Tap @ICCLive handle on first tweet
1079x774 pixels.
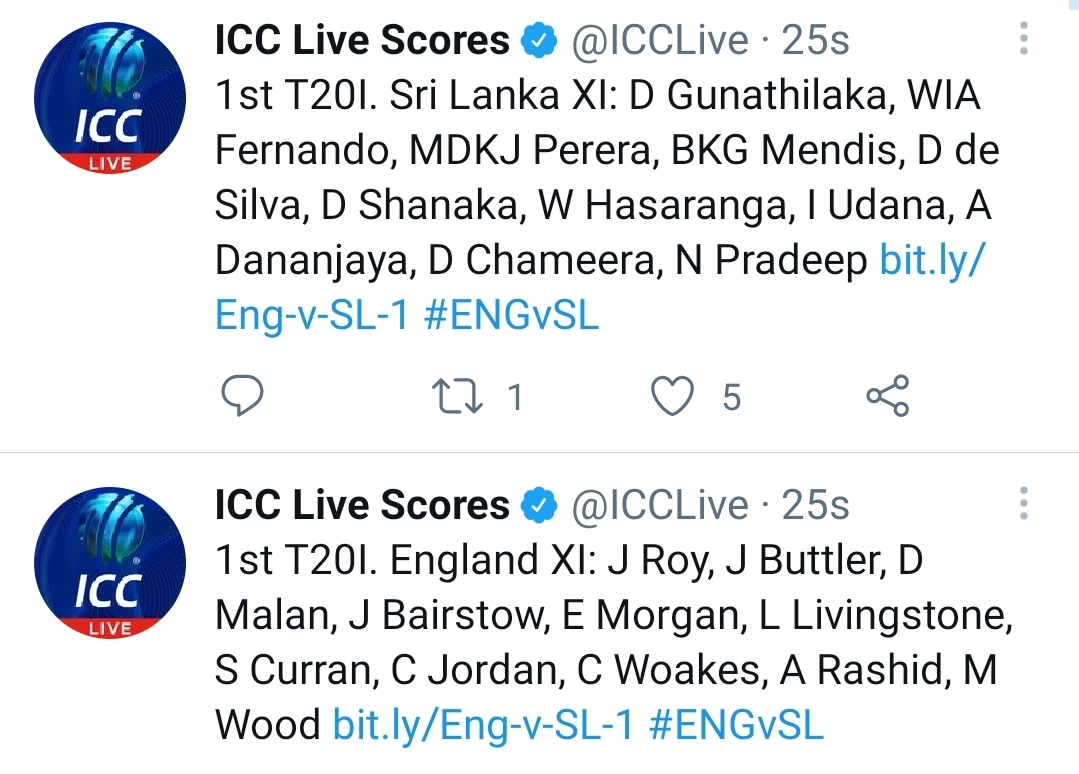pos(659,40)
